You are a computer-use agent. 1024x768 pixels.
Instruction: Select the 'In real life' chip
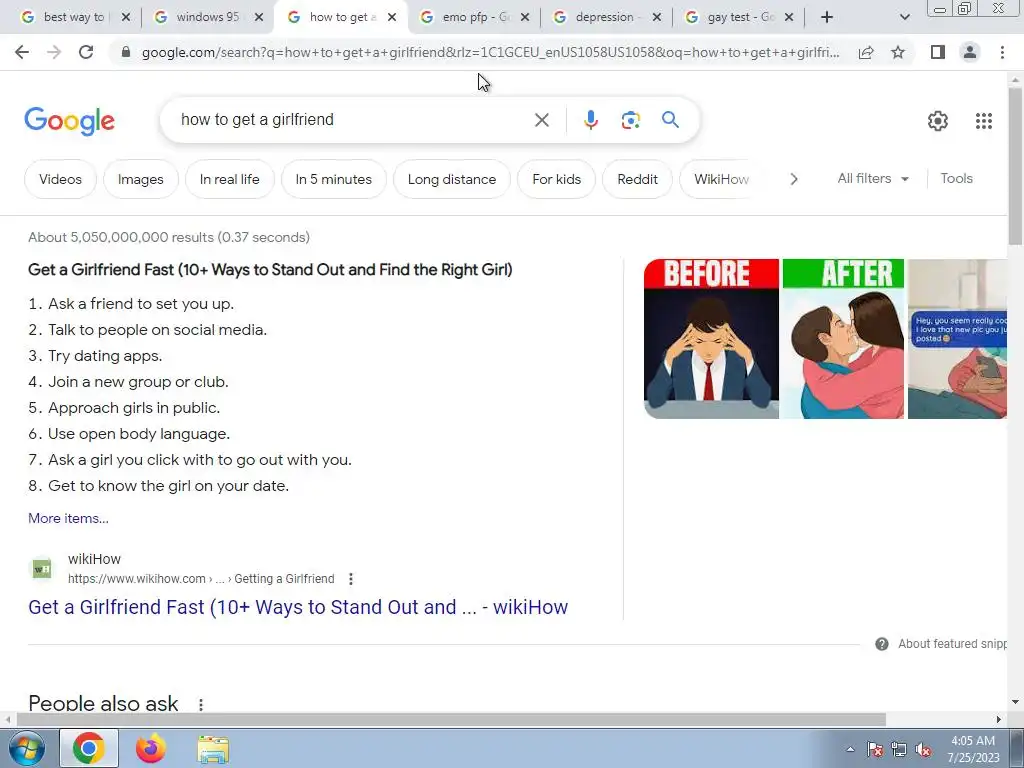(x=229, y=179)
